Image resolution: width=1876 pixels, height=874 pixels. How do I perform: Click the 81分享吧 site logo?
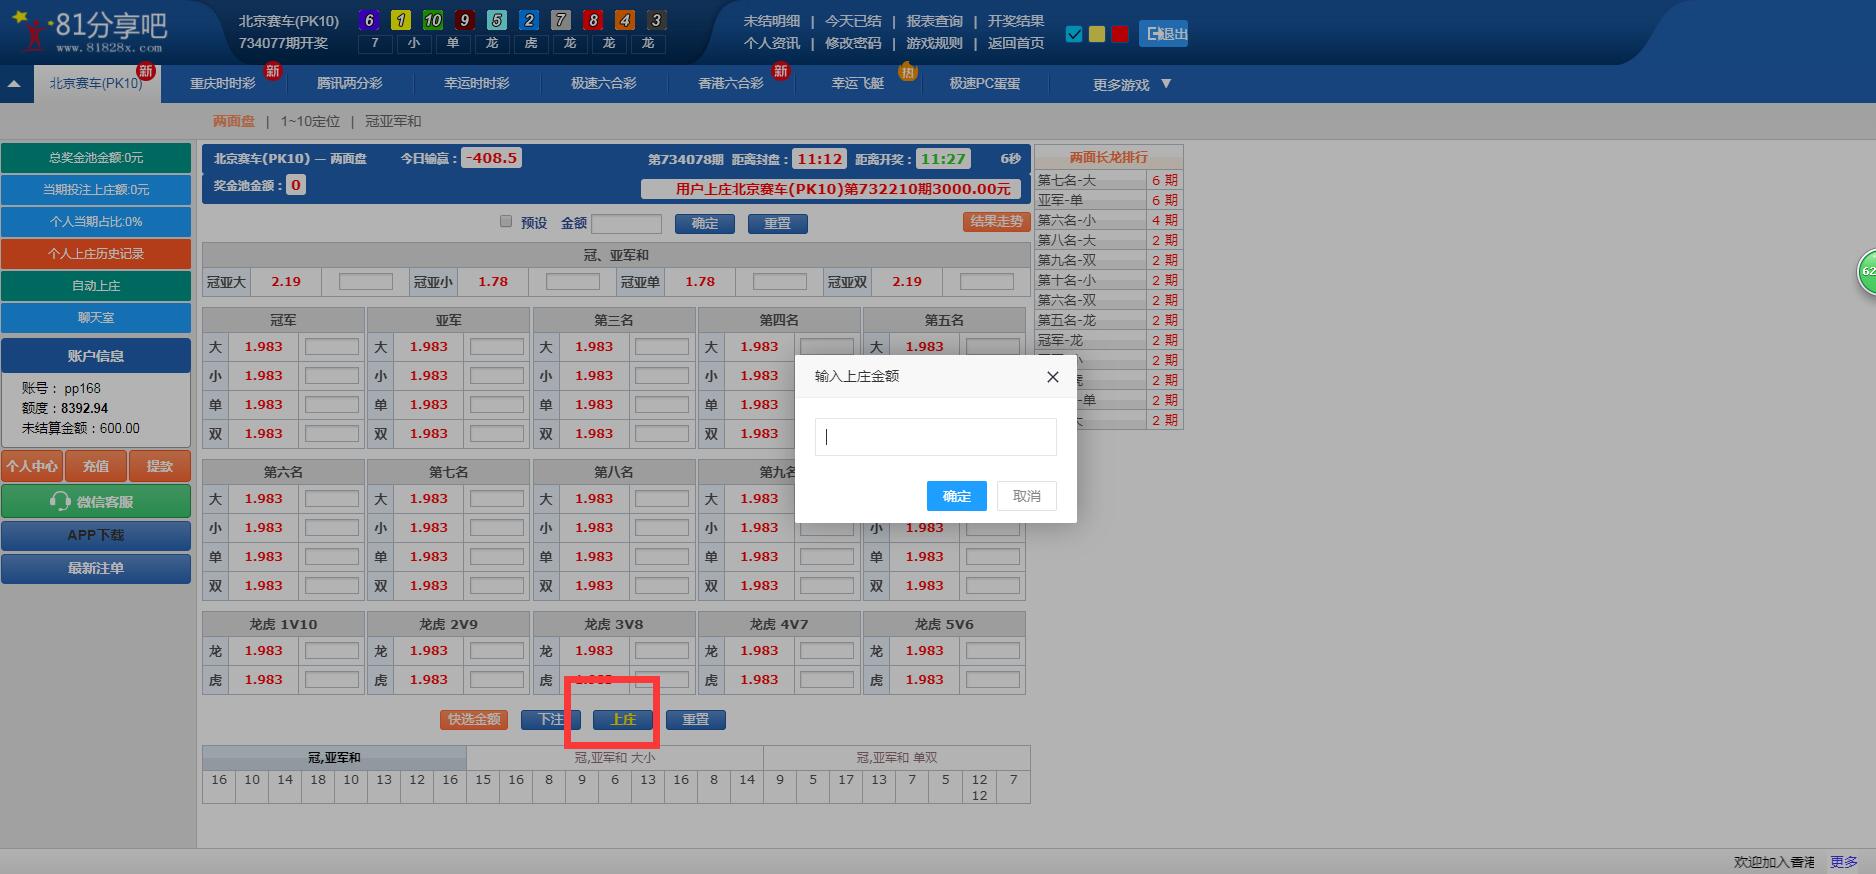pos(90,32)
